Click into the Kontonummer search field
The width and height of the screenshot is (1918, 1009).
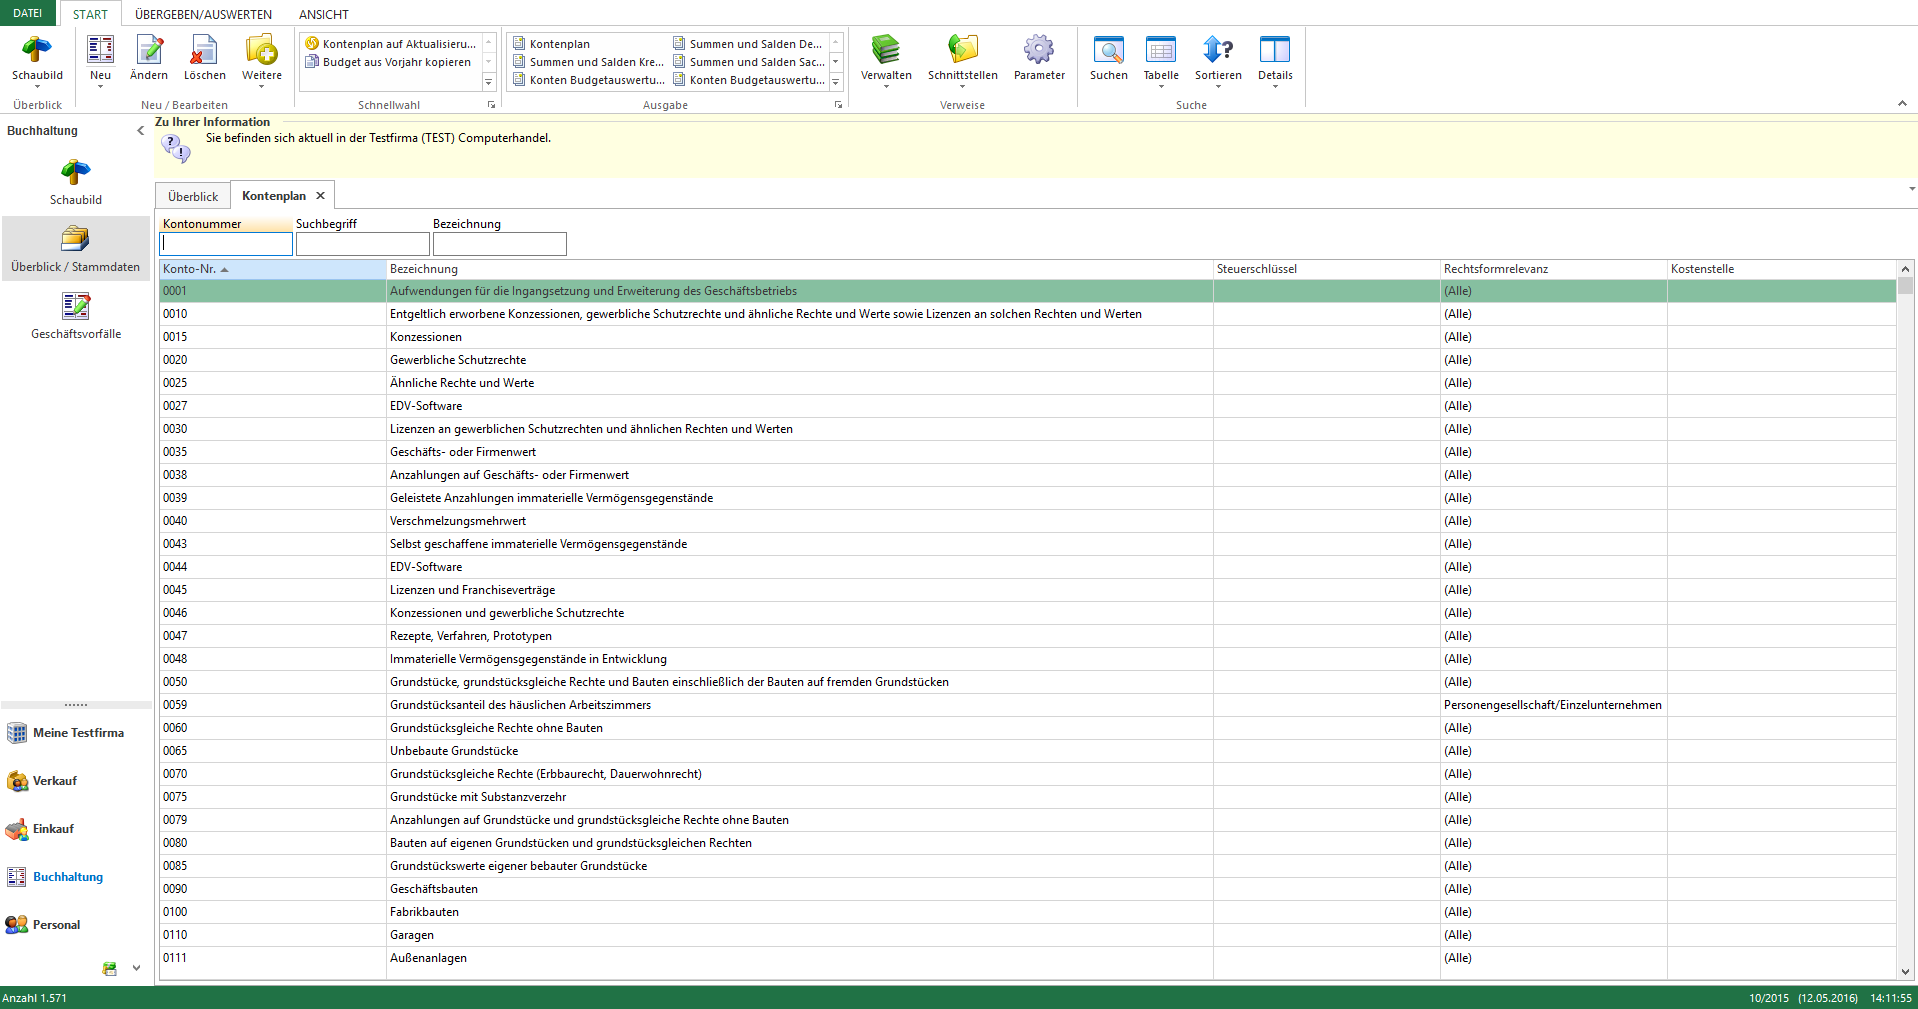[x=227, y=244]
